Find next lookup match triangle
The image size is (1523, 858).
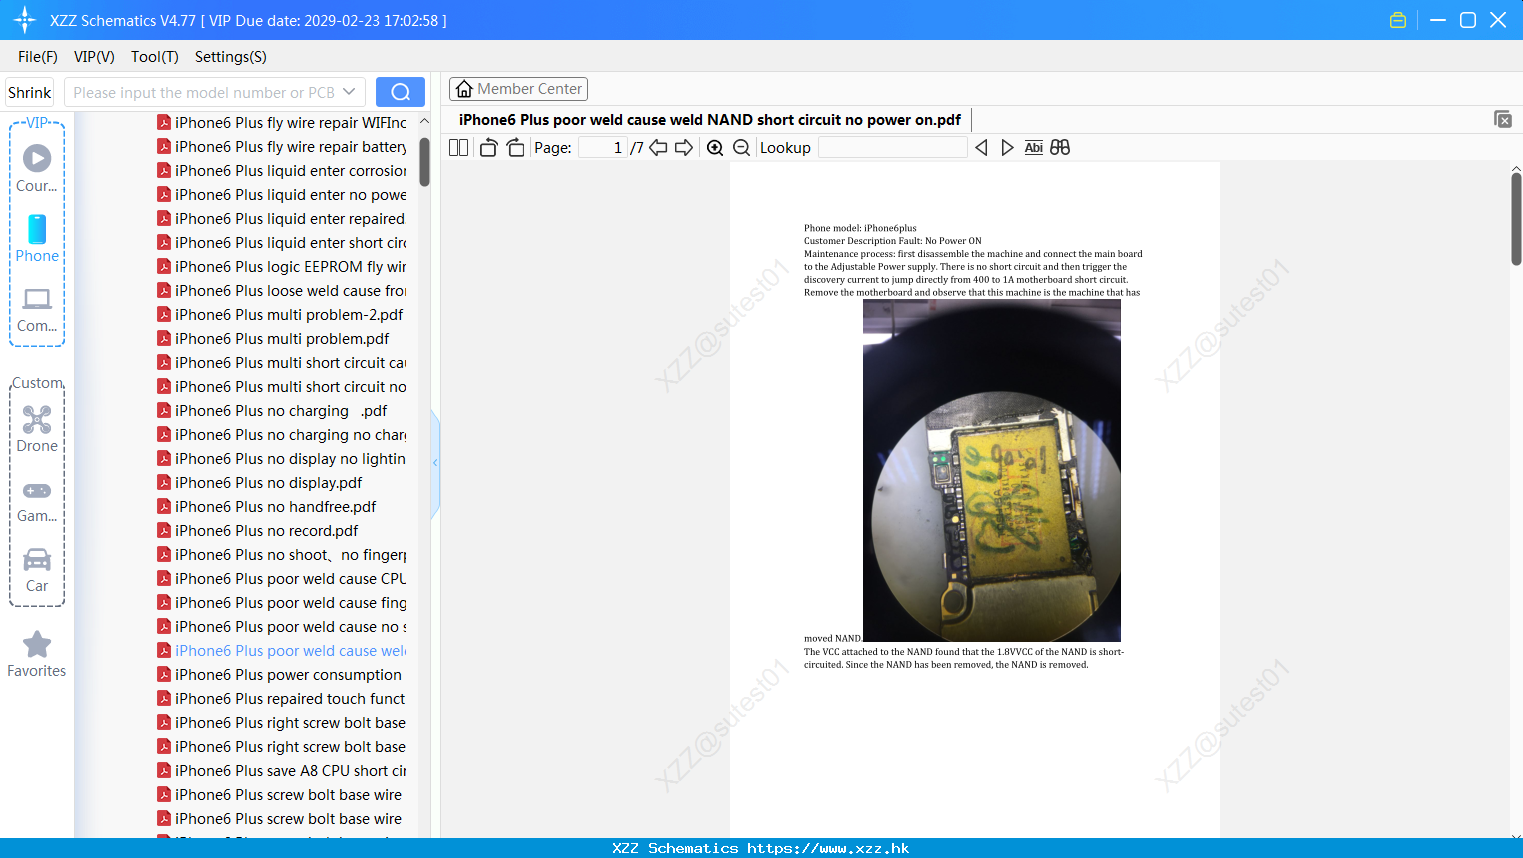tap(1007, 148)
